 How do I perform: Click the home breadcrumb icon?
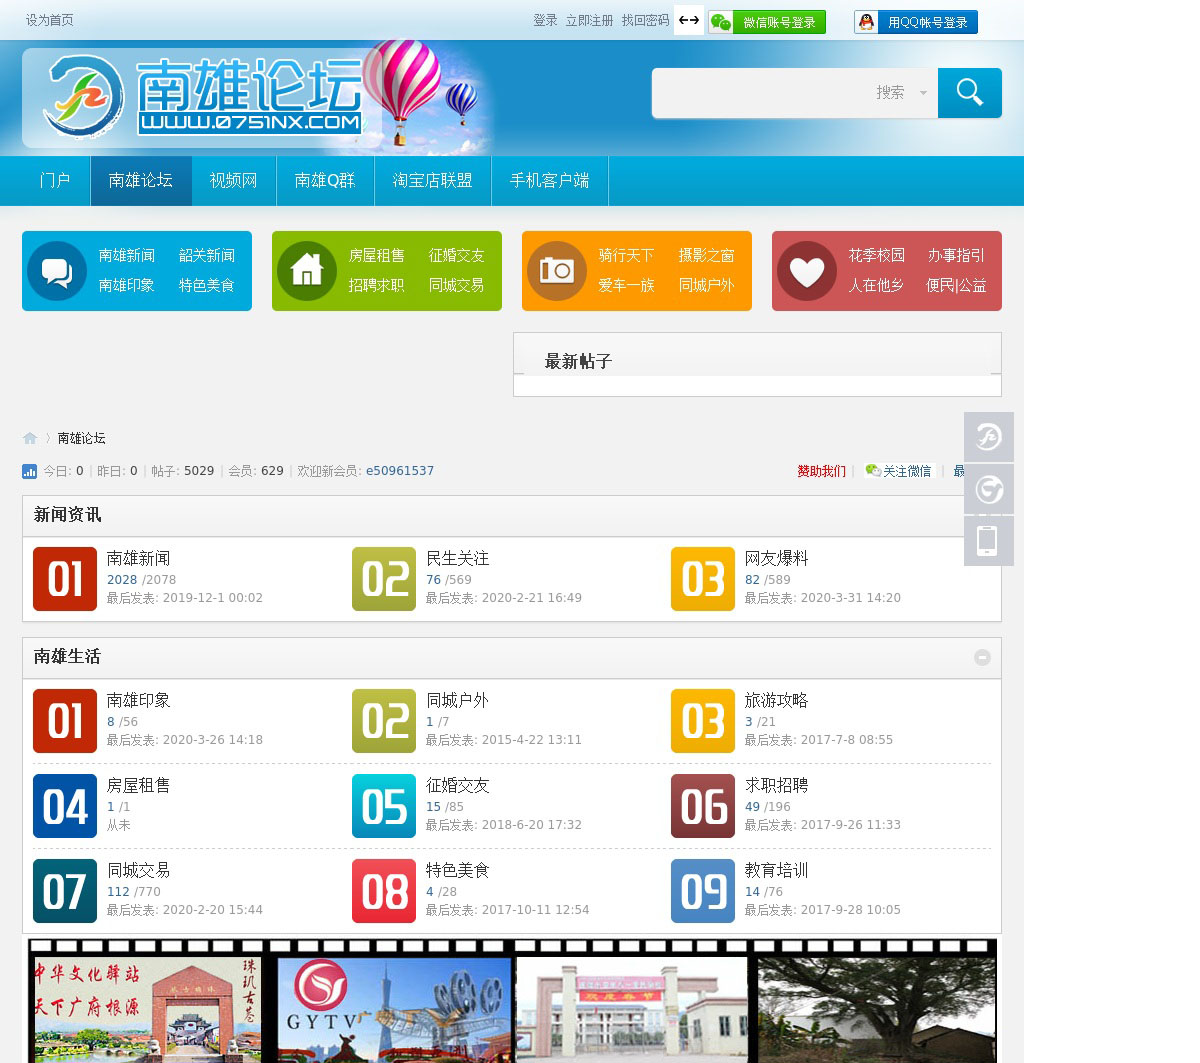[30, 438]
